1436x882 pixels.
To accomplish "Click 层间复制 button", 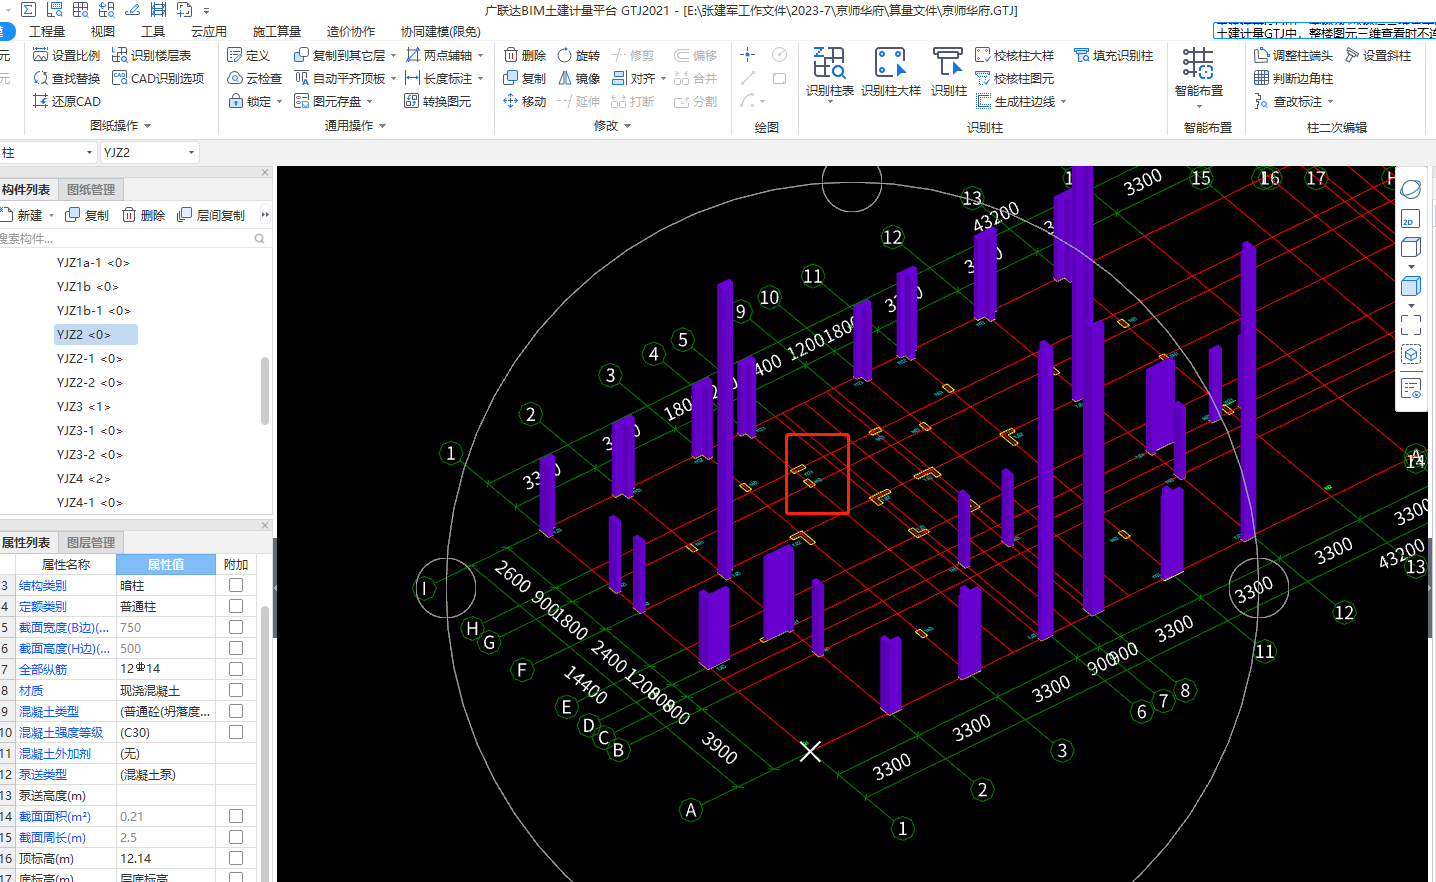I will click(x=211, y=215).
